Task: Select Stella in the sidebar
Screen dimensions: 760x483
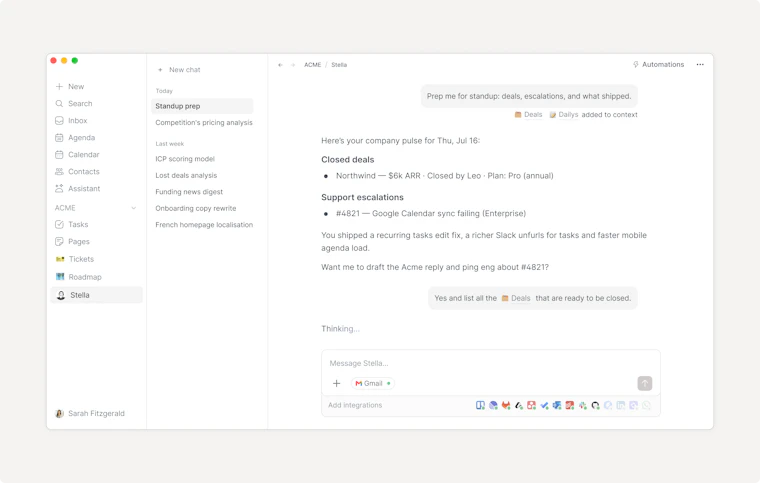Action: 96,295
